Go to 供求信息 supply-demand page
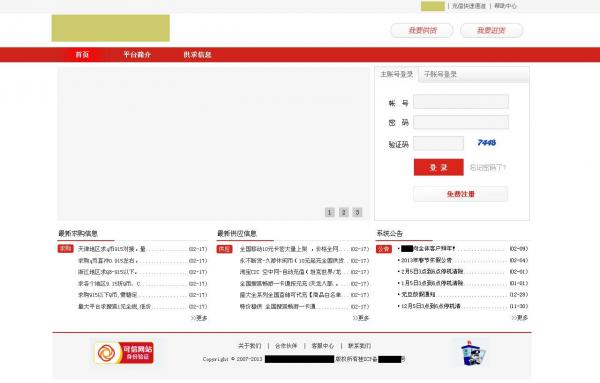 click(197, 55)
